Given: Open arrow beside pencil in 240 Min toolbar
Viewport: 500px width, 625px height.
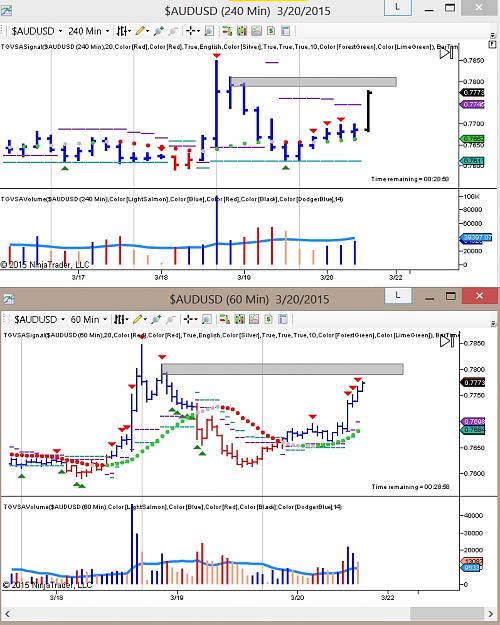Looking at the screenshot, I should [148, 31].
